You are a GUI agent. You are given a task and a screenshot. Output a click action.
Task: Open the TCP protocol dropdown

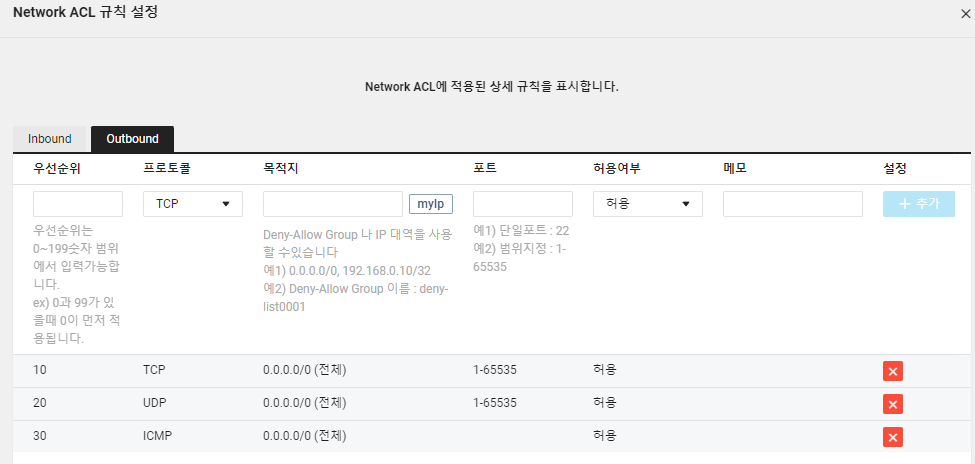pos(193,204)
